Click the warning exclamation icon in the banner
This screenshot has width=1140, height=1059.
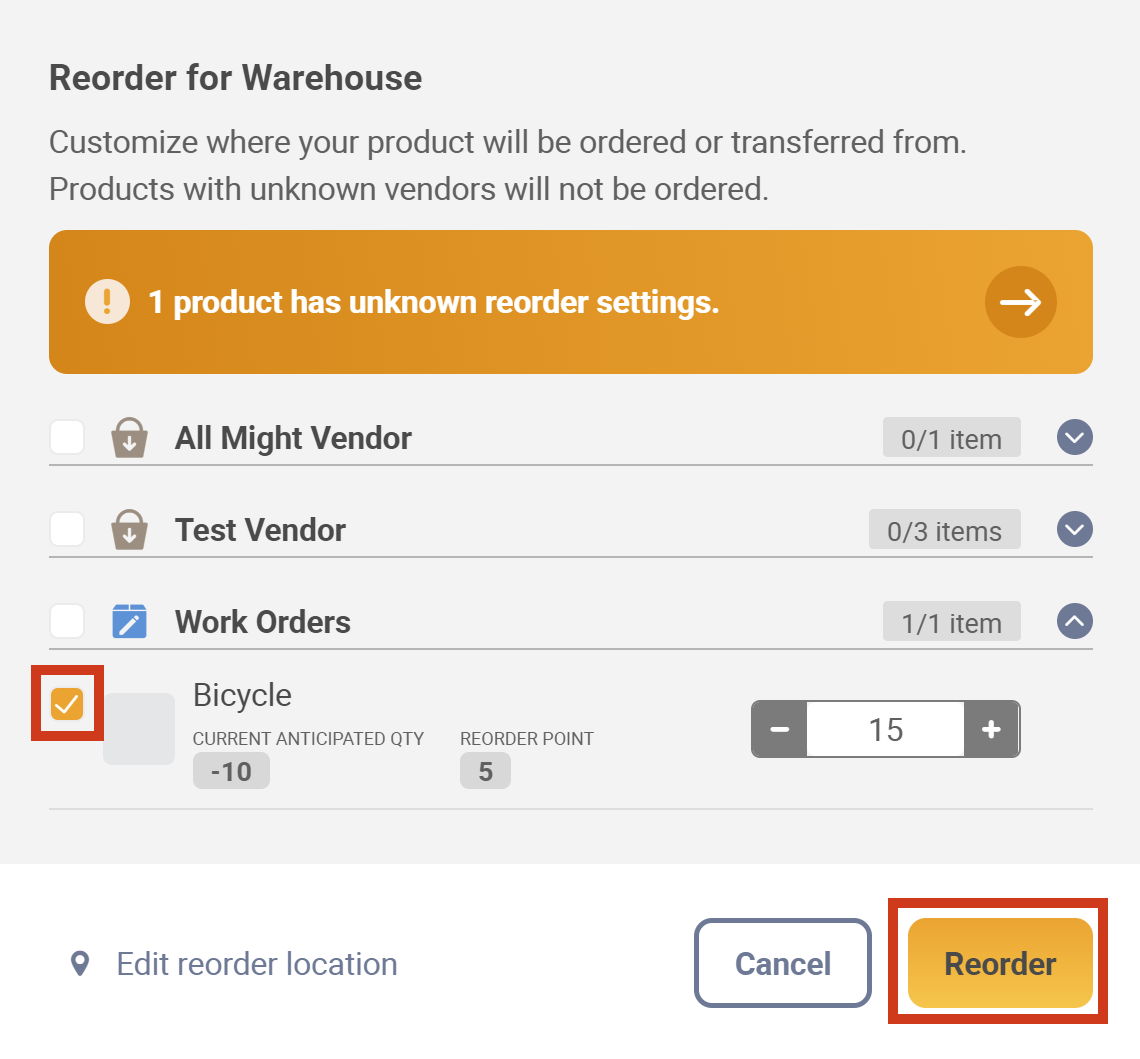click(107, 301)
